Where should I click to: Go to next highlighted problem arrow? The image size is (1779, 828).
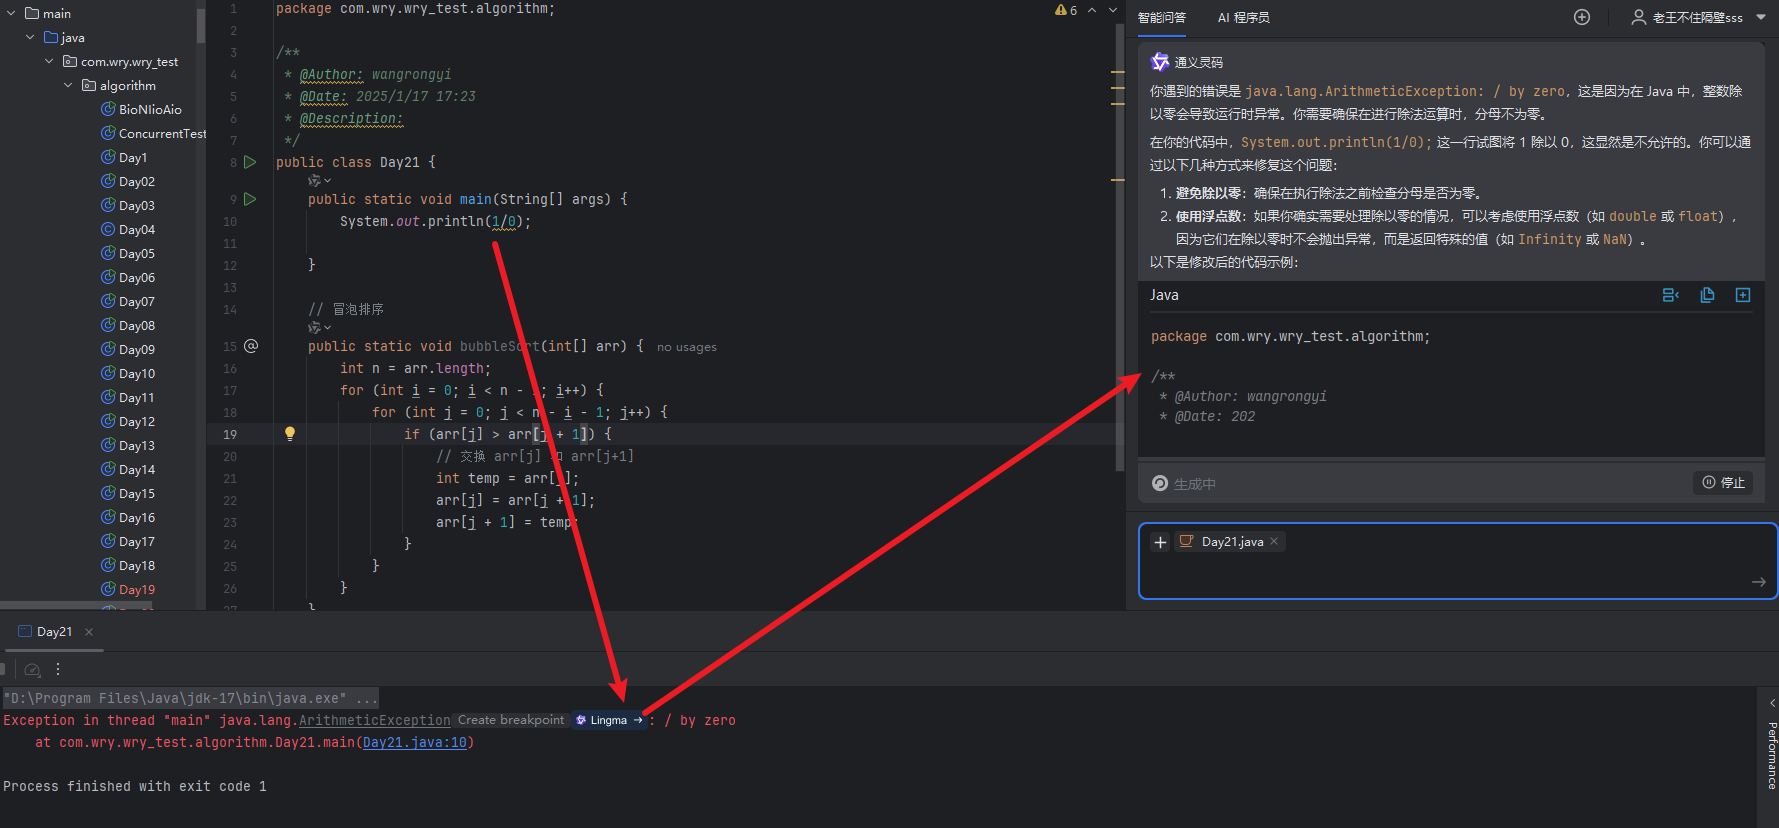click(1113, 10)
